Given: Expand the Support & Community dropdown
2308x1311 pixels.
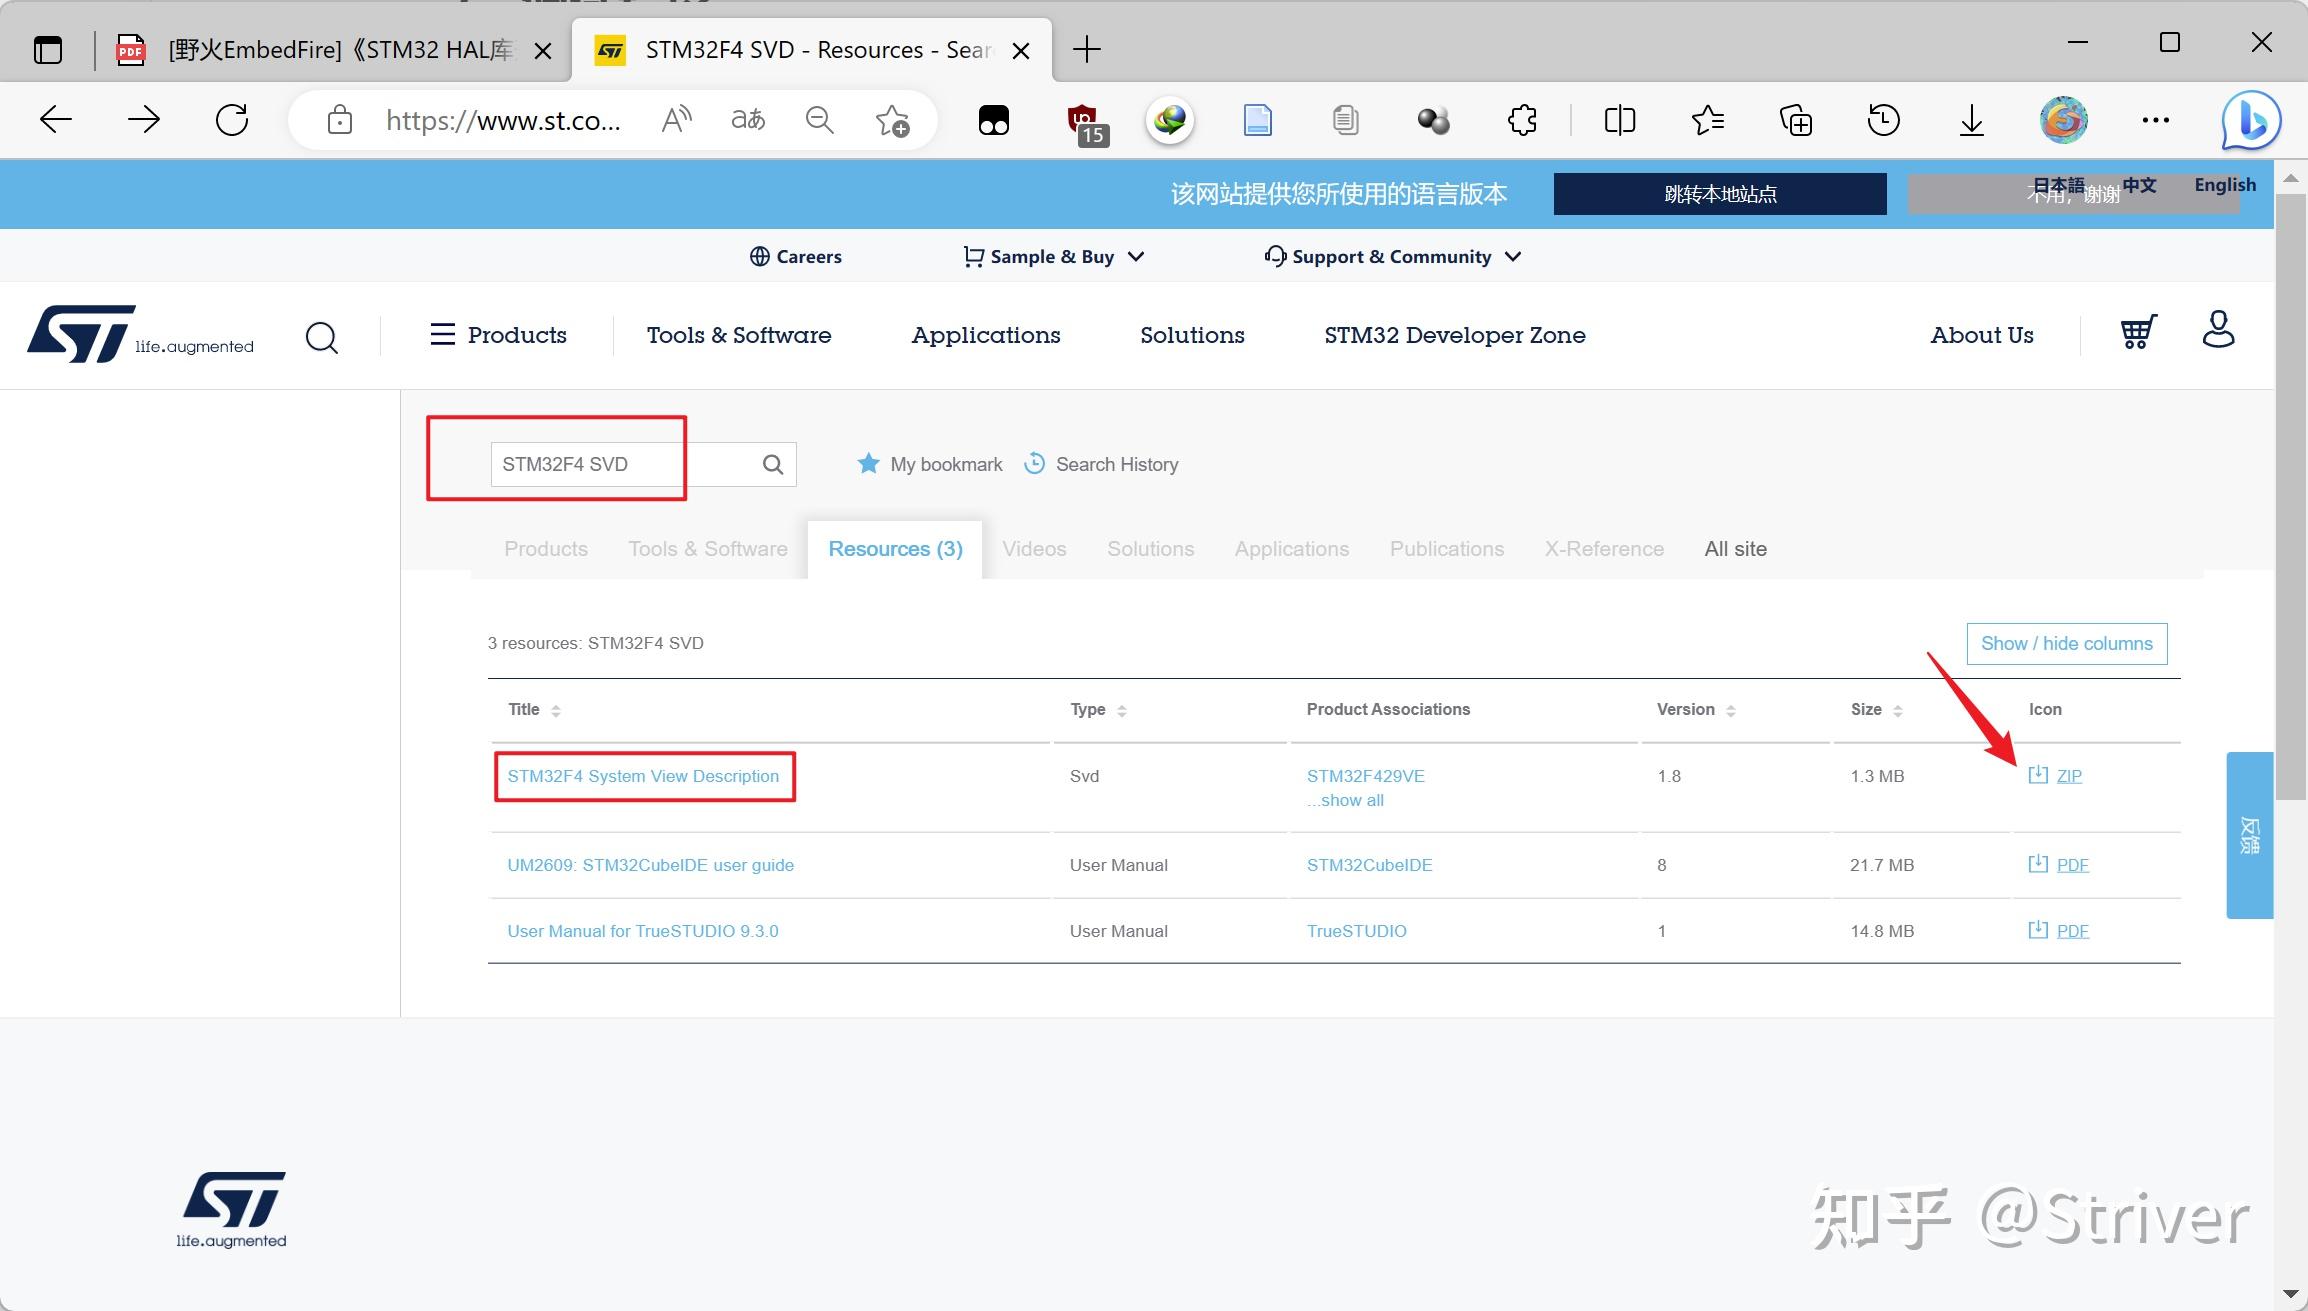Looking at the screenshot, I should point(1392,256).
